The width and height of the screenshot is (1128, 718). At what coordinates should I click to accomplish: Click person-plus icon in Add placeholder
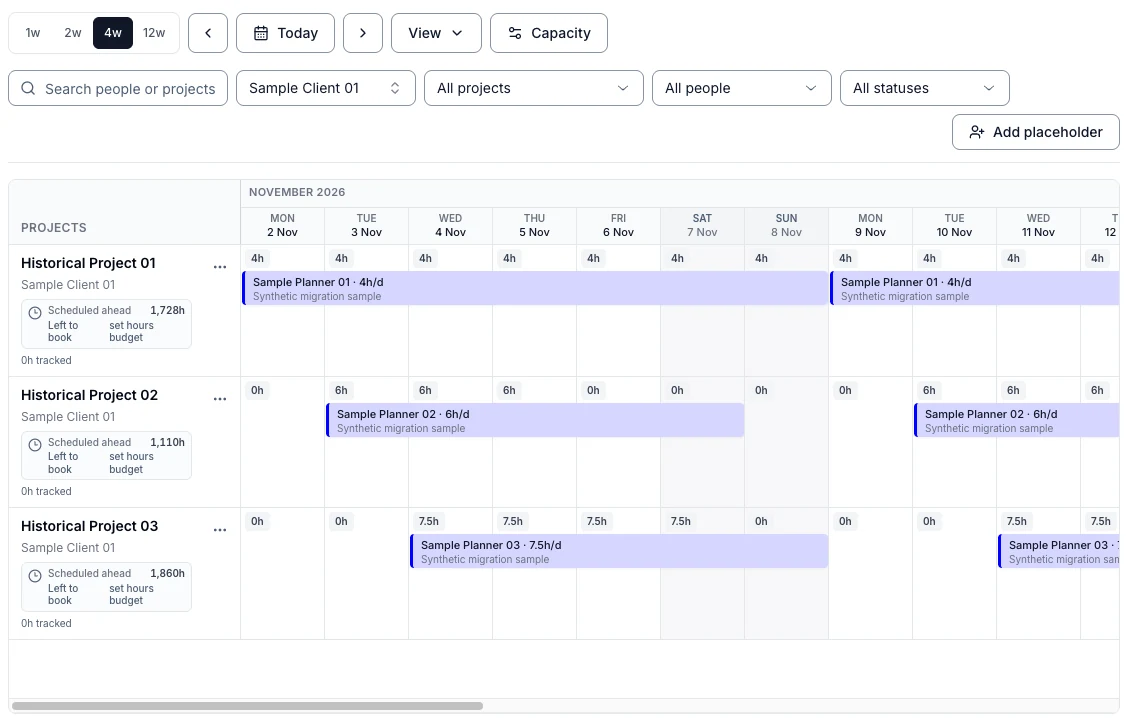click(976, 132)
